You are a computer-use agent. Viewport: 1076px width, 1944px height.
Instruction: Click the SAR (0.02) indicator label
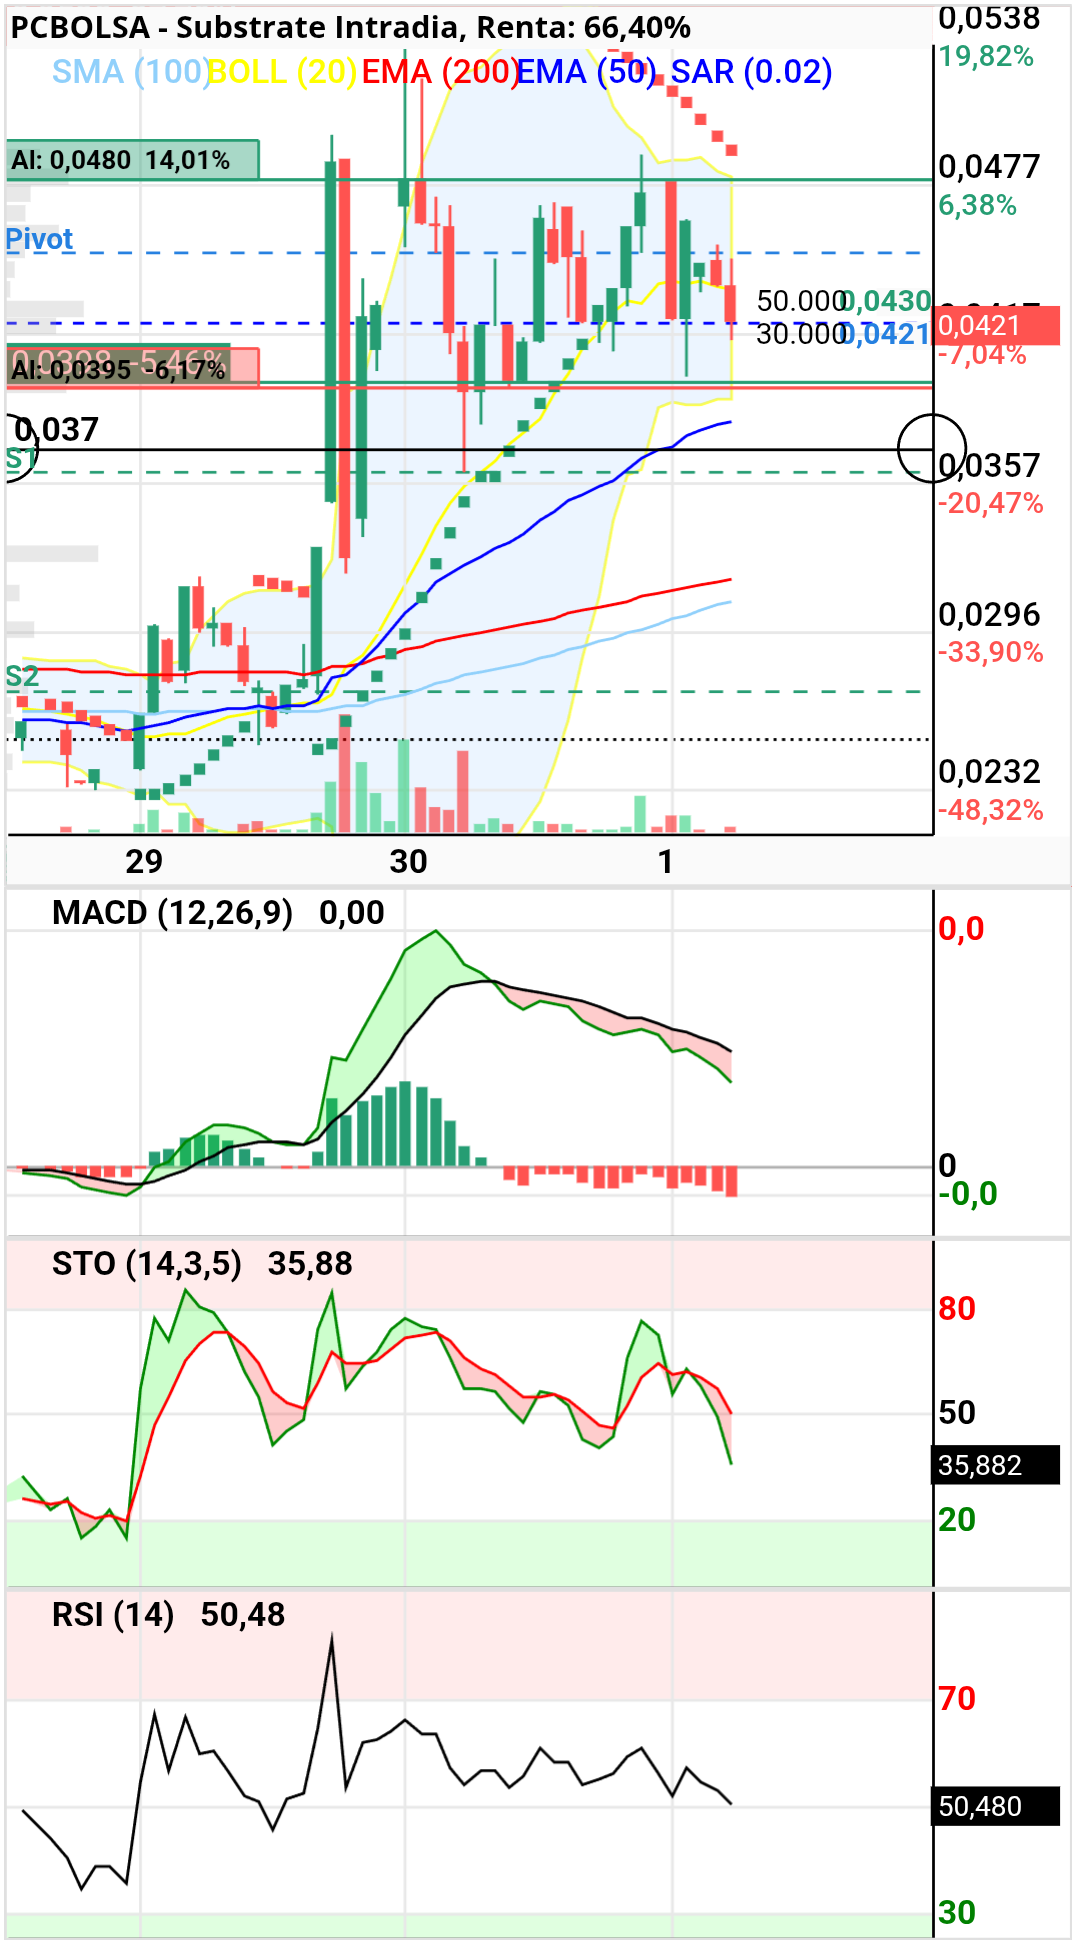tap(751, 72)
